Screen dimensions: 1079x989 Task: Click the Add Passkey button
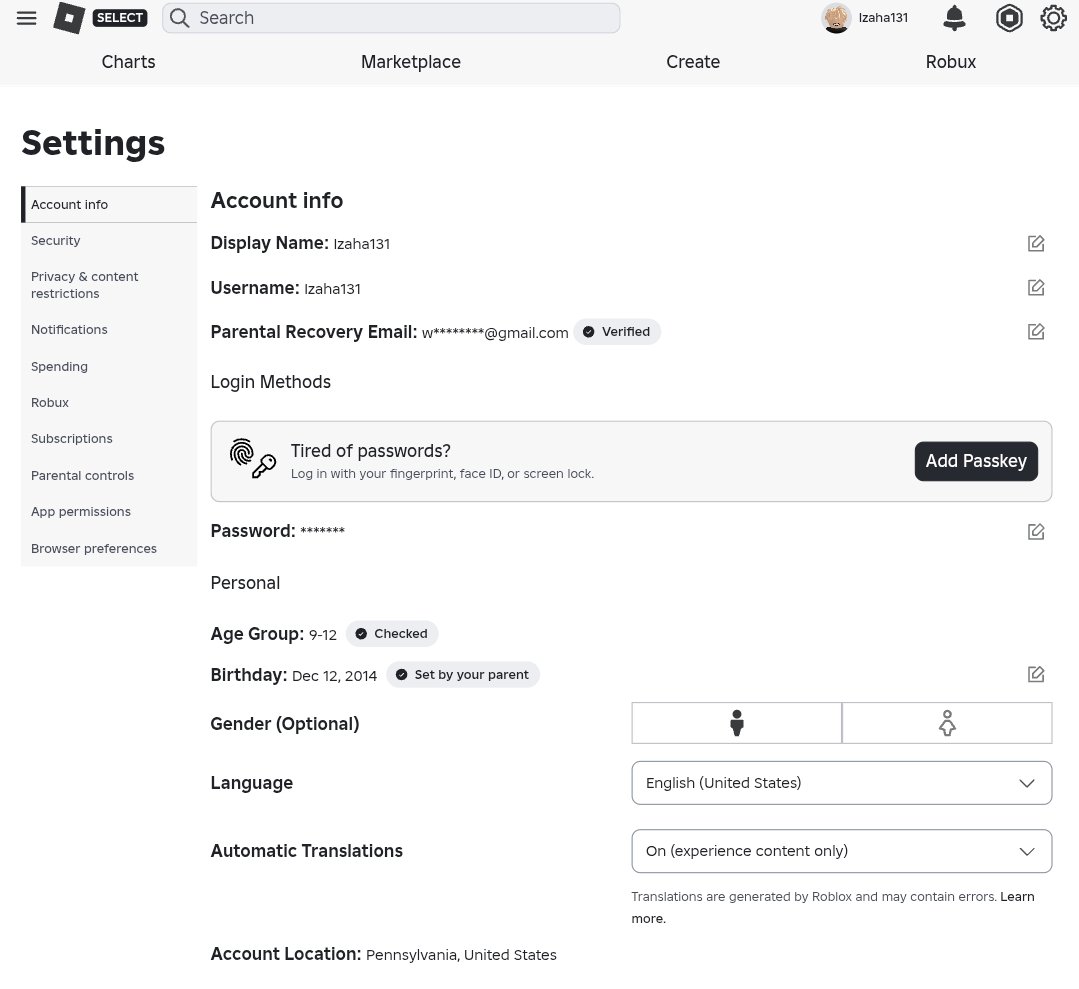click(x=976, y=461)
